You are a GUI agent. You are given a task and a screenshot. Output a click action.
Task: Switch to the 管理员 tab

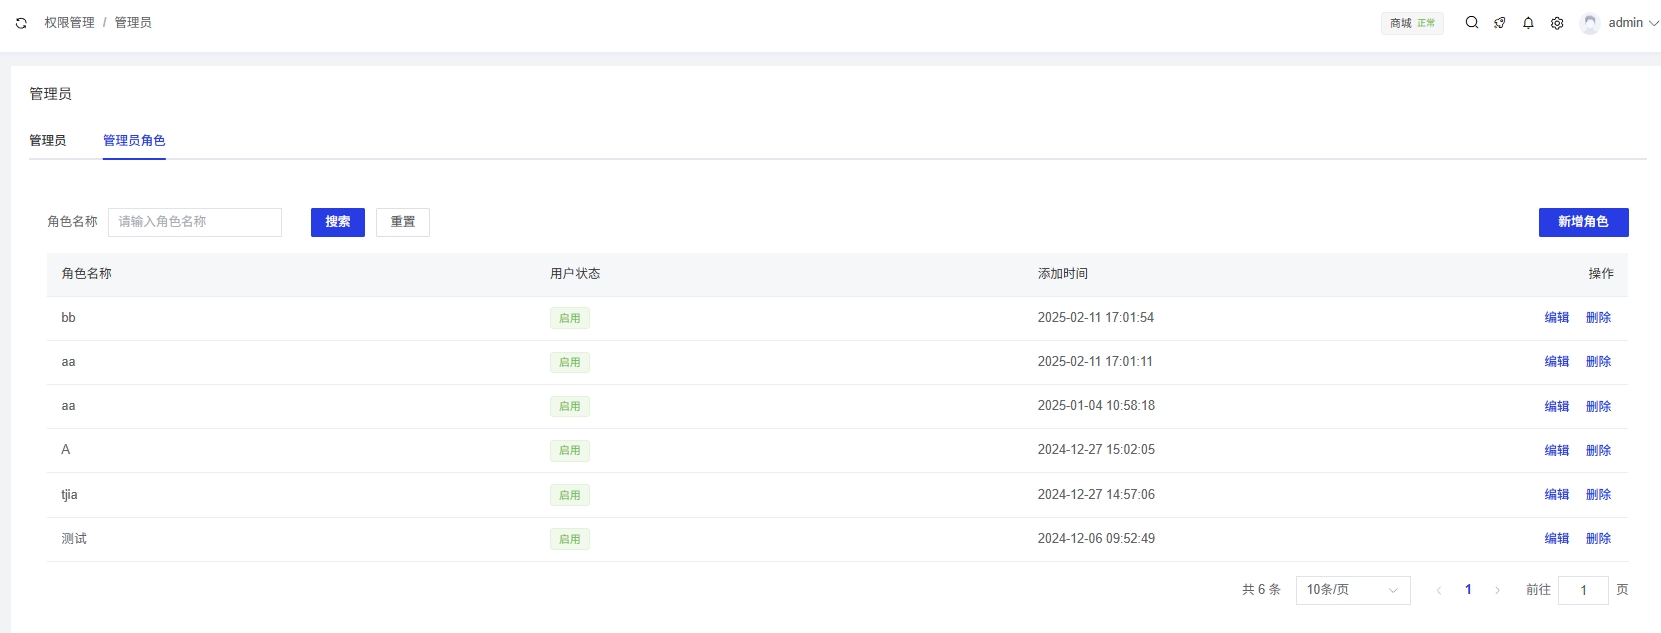[47, 141]
